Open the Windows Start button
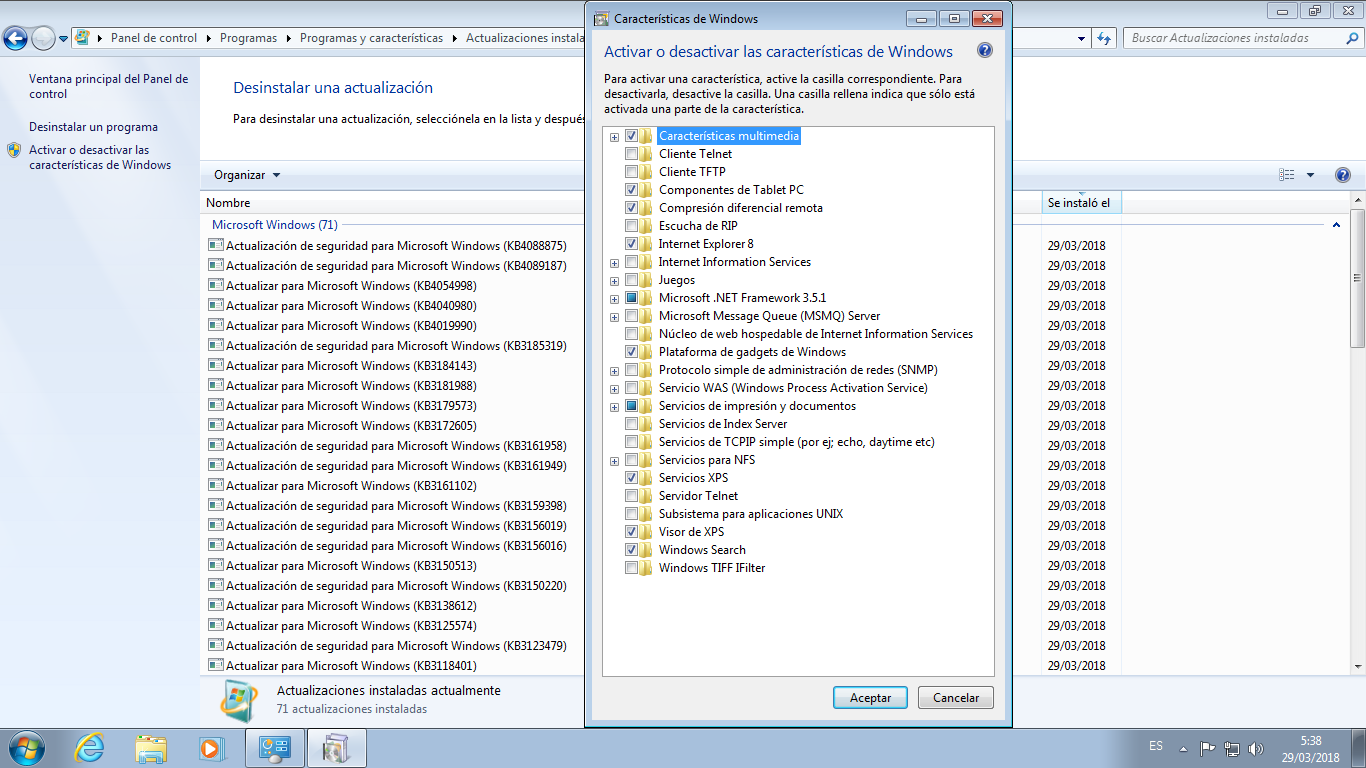The image size is (1366, 768). pos(25,748)
